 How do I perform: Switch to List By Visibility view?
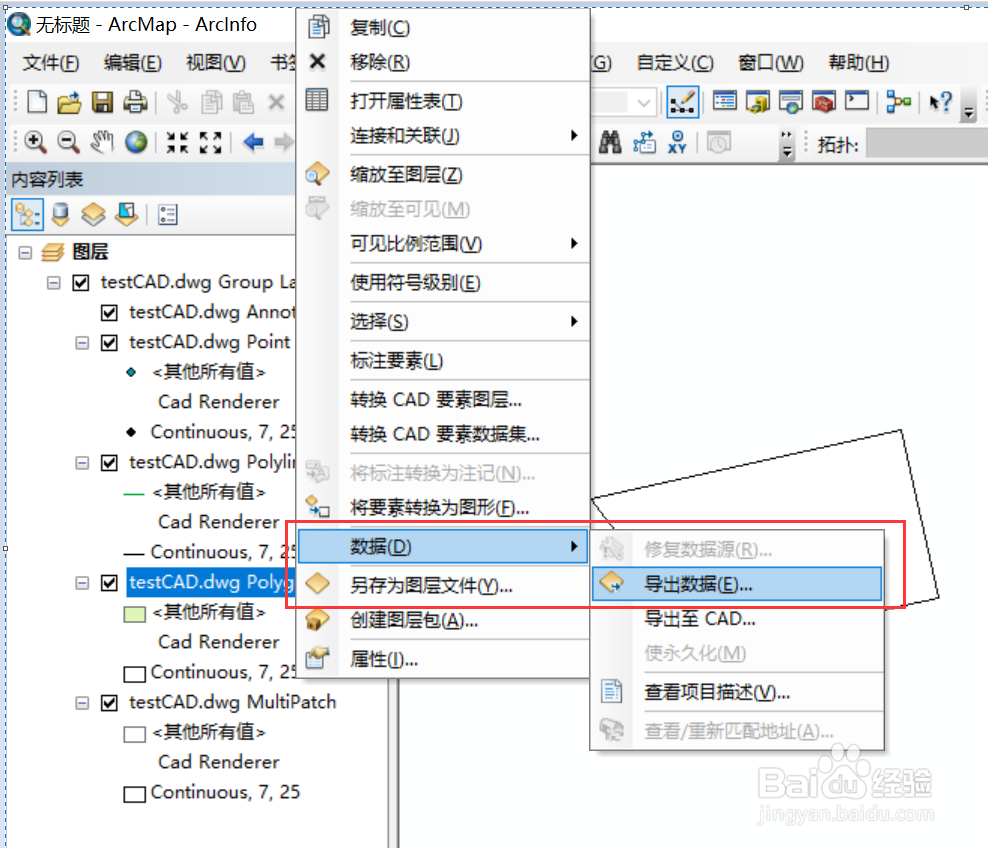[93, 215]
